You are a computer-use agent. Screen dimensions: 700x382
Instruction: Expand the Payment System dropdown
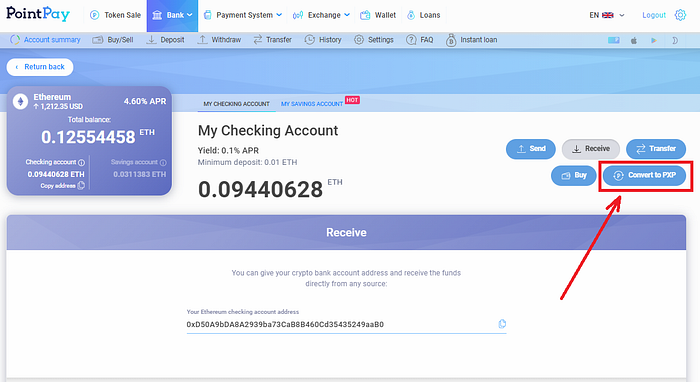[243, 15]
